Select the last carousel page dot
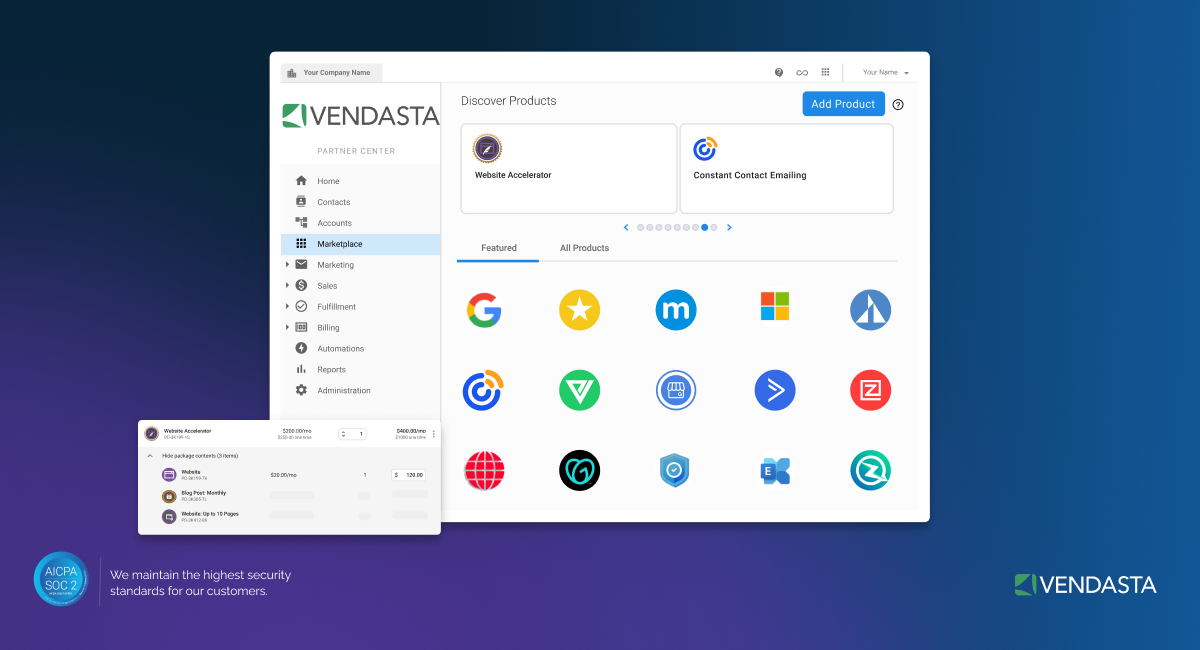The image size is (1200, 650). (714, 227)
